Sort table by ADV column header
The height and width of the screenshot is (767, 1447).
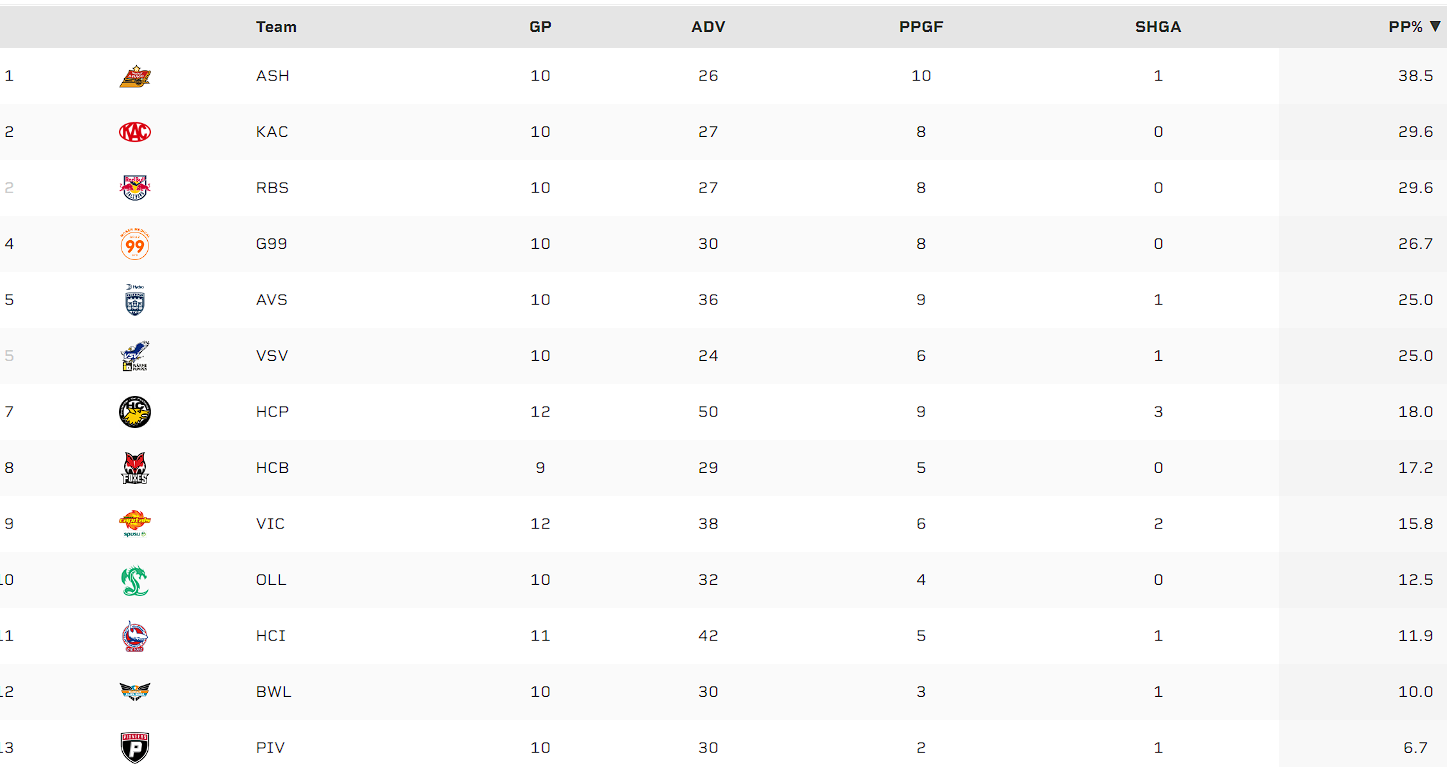[x=708, y=27]
